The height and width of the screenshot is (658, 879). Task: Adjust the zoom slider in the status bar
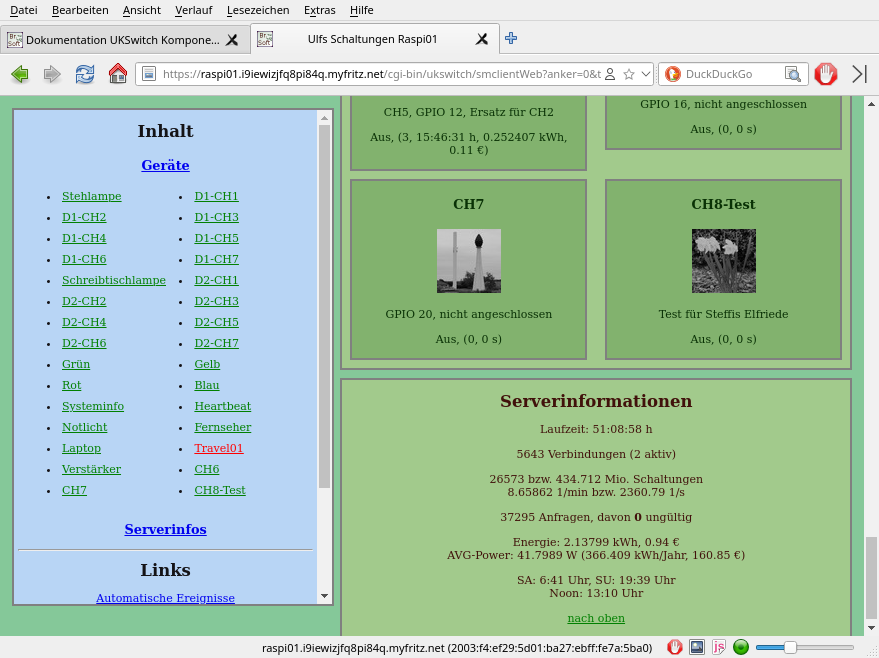(x=790, y=647)
